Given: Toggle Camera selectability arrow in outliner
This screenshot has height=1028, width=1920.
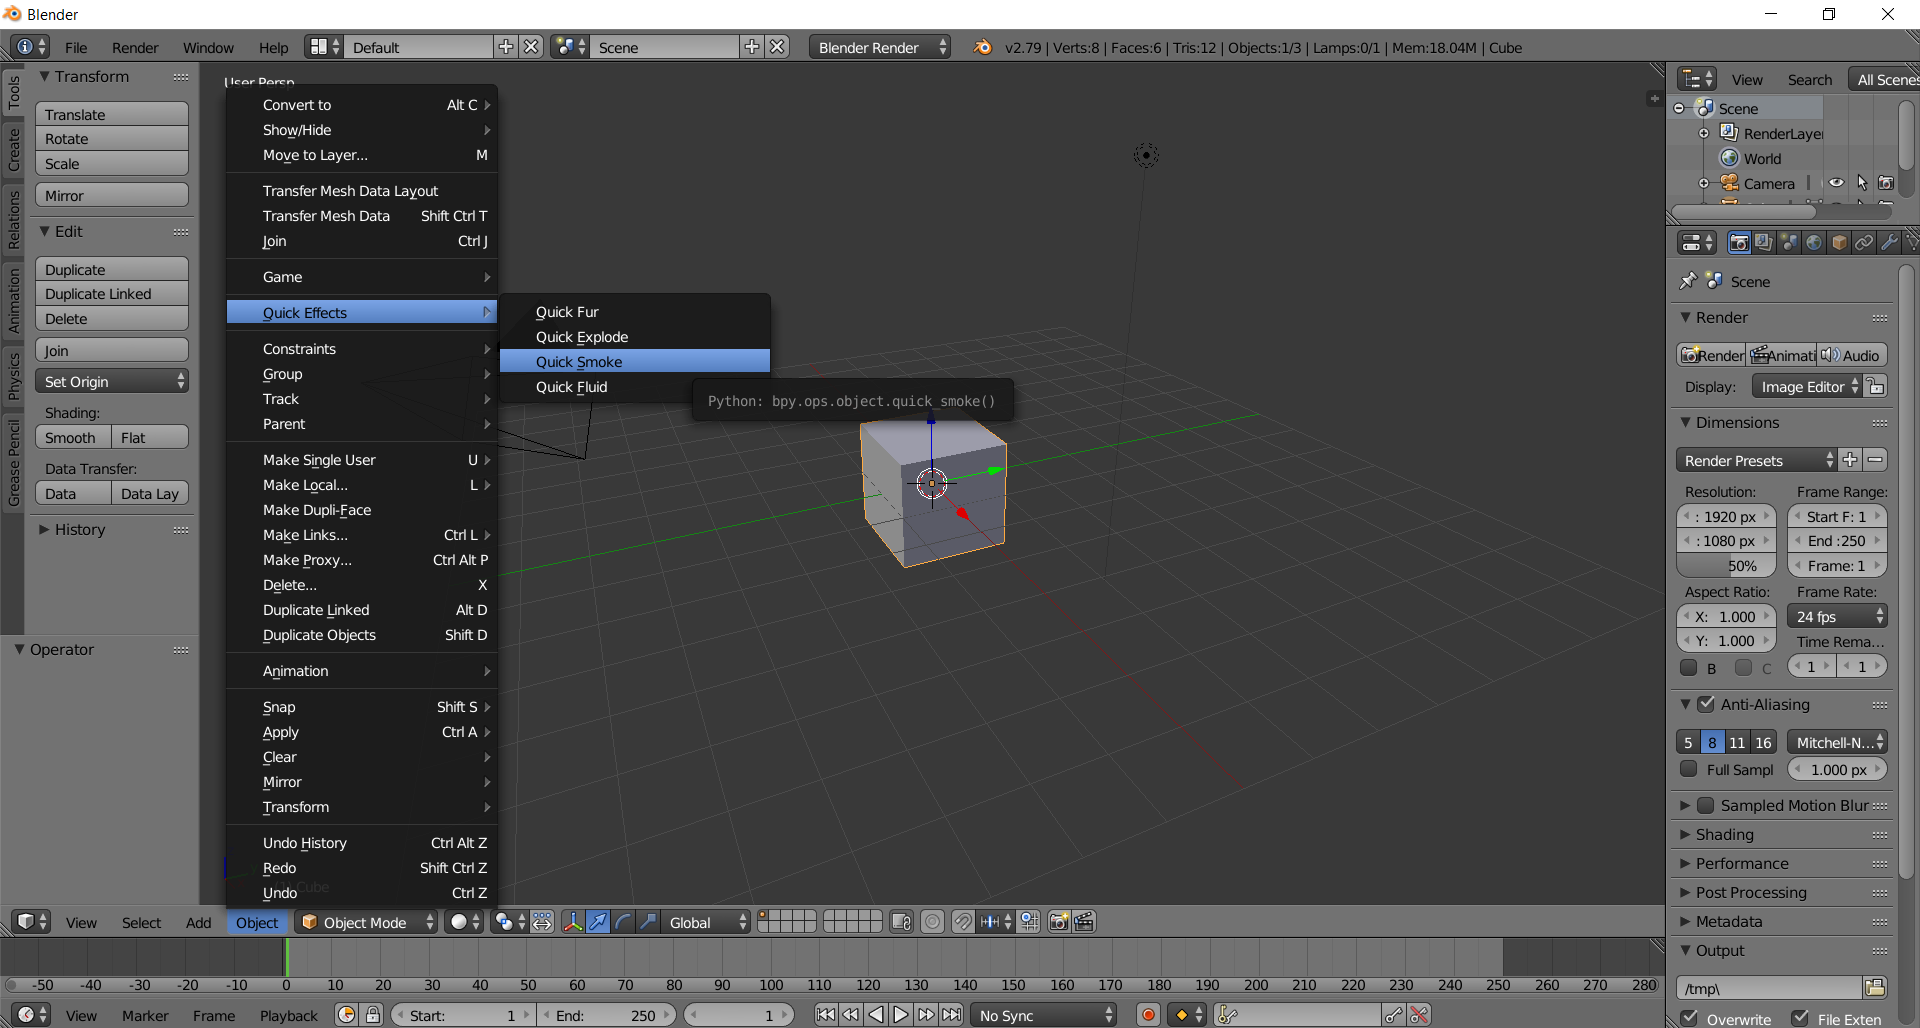Looking at the screenshot, I should [x=1862, y=183].
